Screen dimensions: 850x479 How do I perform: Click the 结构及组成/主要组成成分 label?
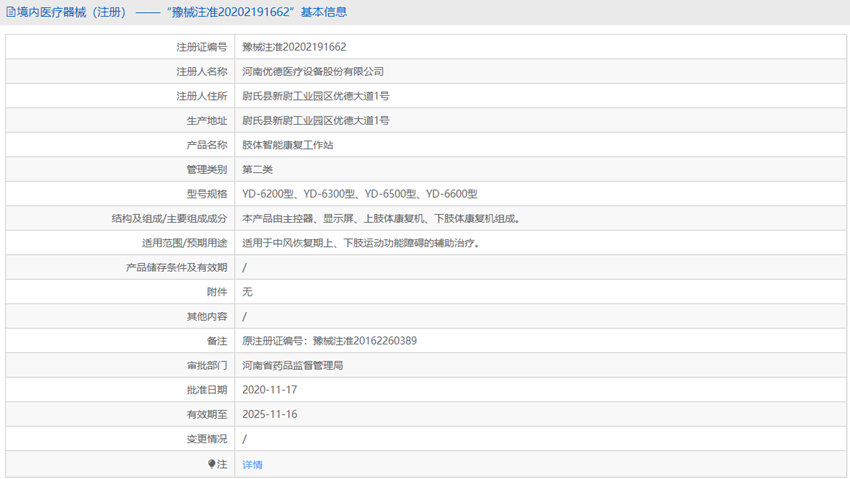tap(170, 218)
